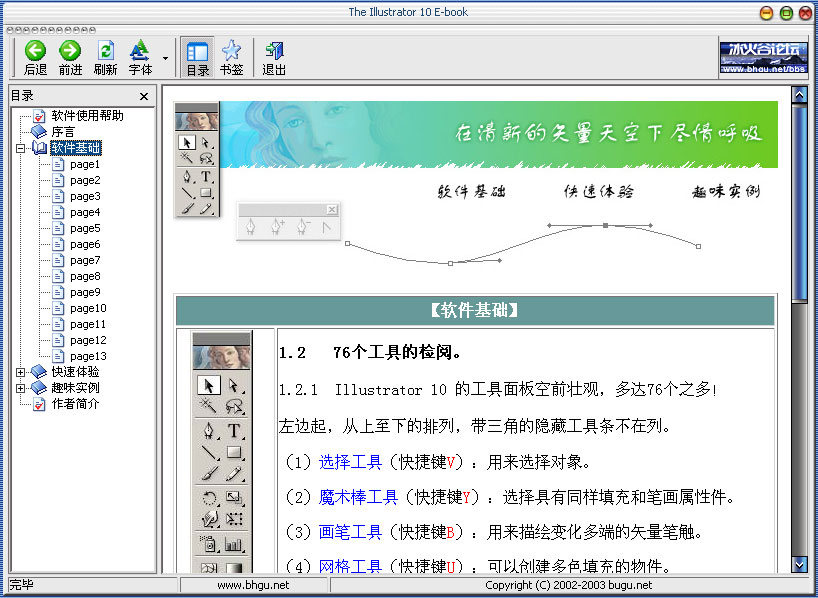The height and width of the screenshot is (598, 818).
Task: Open the dropdown arrow next to 字体
Action: pyautogui.click(x=165, y=58)
